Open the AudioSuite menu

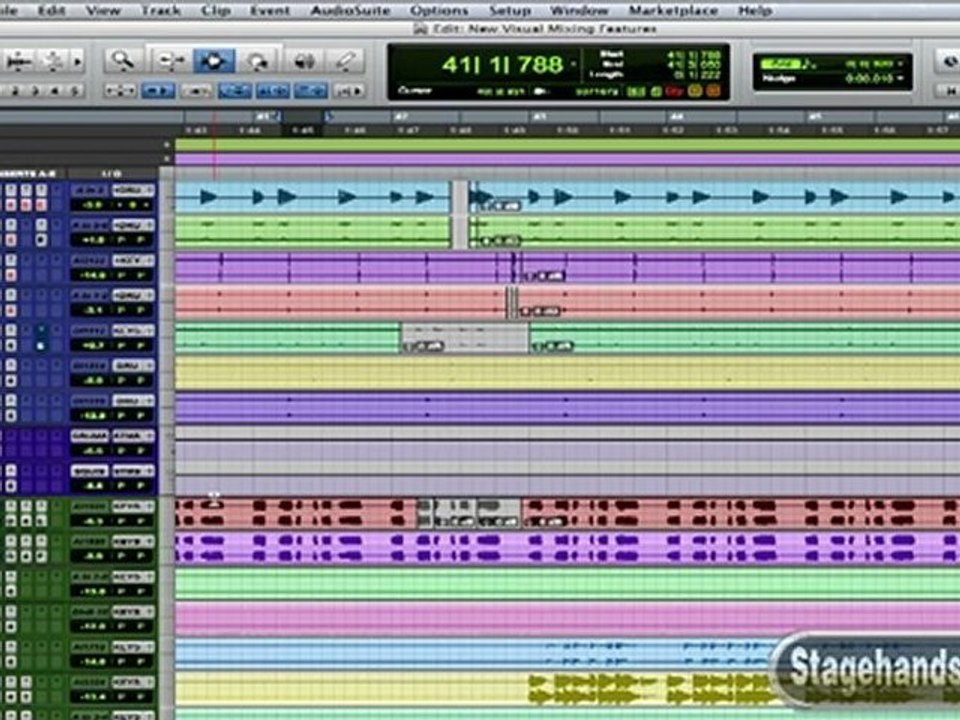coord(350,10)
